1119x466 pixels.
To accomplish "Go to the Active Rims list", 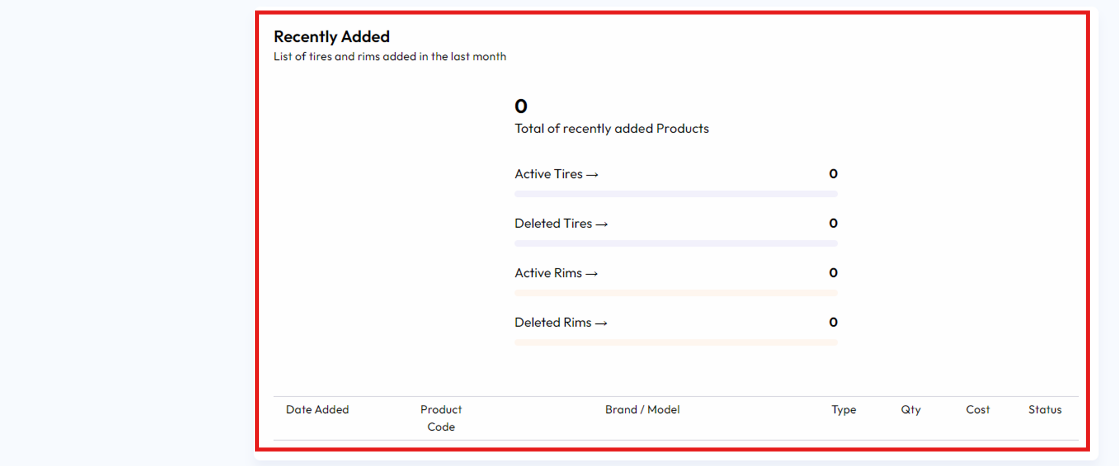I will click(556, 273).
